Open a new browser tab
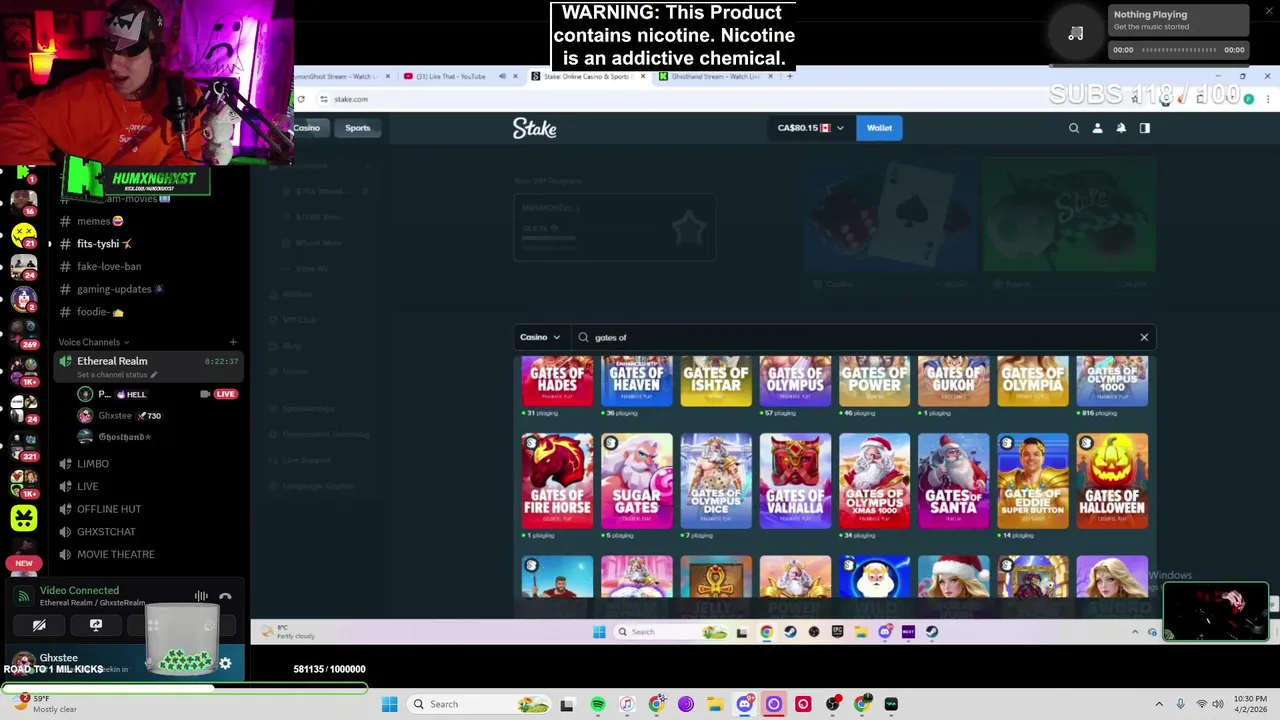The height and width of the screenshot is (720, 1280). coord(789,76)
